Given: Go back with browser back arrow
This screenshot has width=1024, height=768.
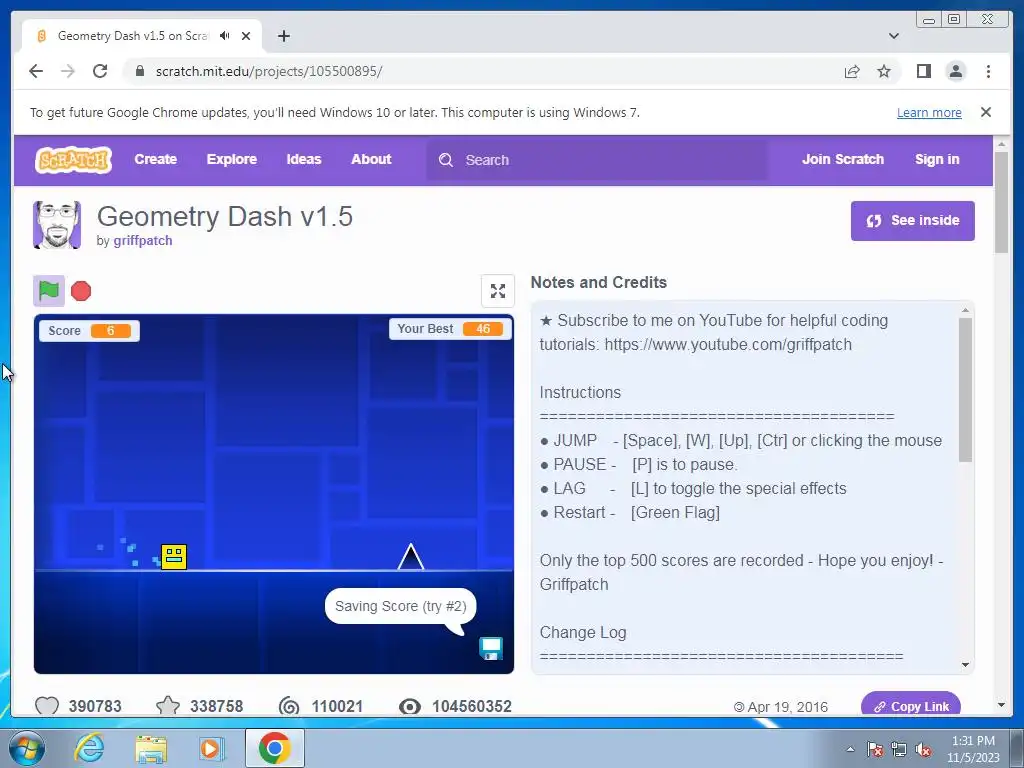Looking at the screenshot, I should [x=36, y=71].
